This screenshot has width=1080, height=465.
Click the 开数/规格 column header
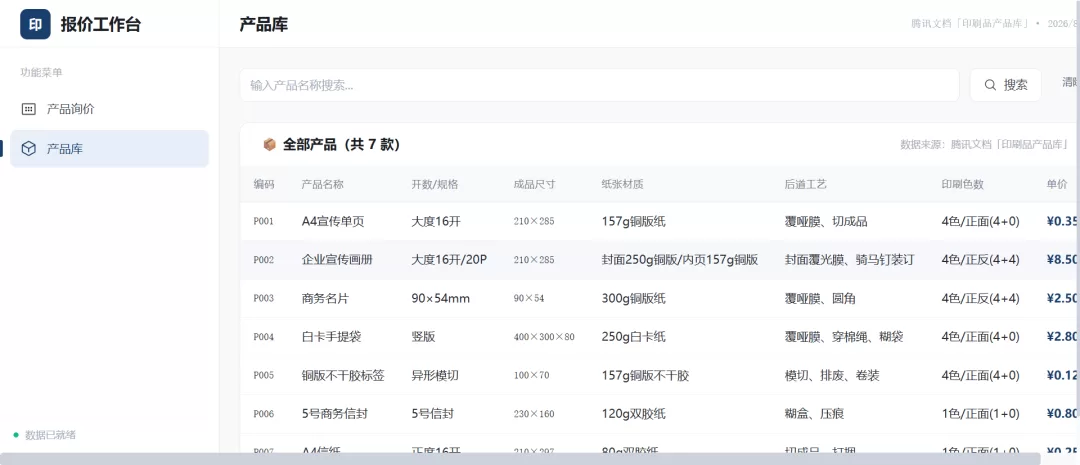pos(435,185)
